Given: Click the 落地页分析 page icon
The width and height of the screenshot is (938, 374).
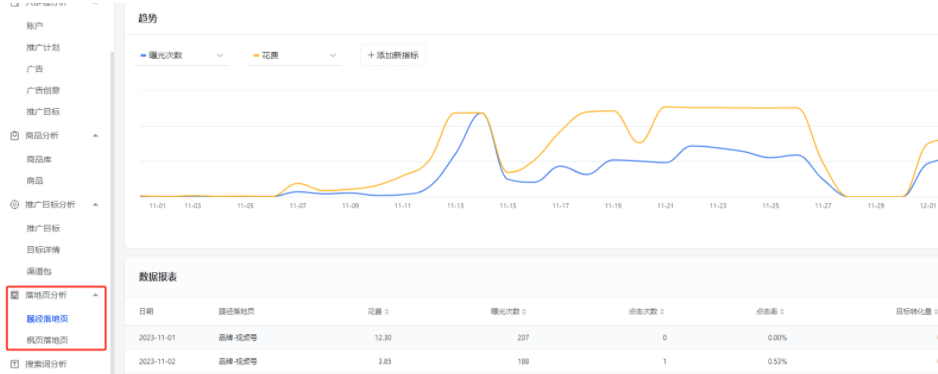Looking at the screenshot, I should point(15,295).
